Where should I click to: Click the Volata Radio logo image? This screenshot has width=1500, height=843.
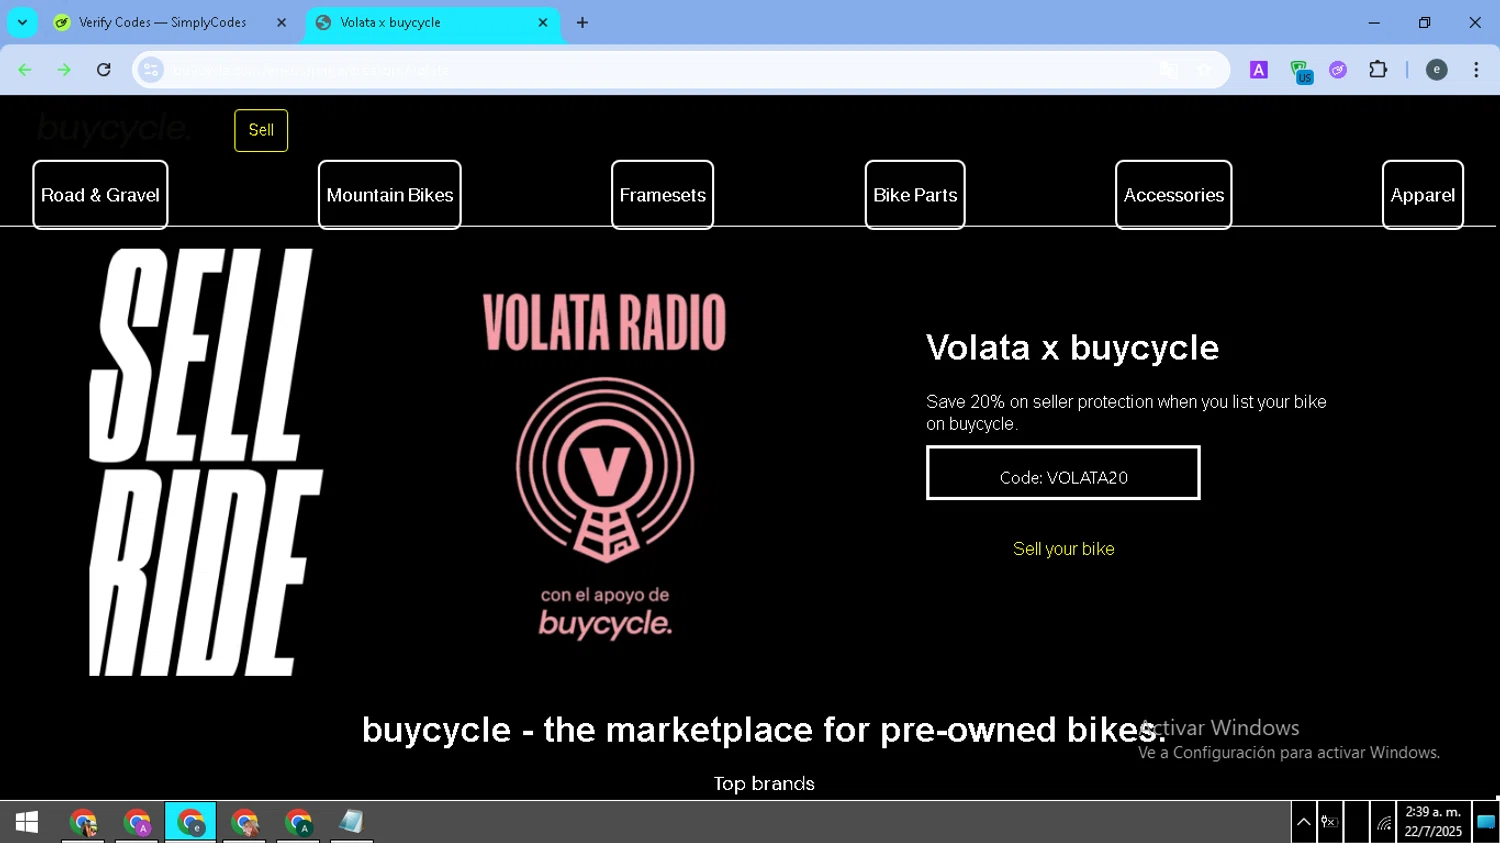click(605, 466)
